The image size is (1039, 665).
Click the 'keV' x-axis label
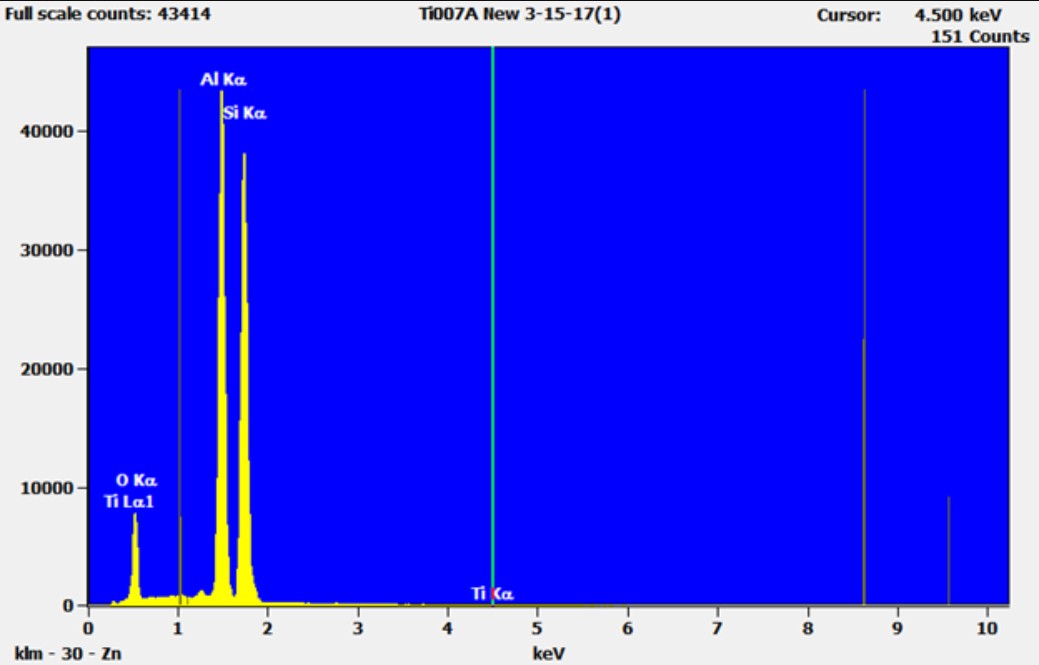pos(549,654)
